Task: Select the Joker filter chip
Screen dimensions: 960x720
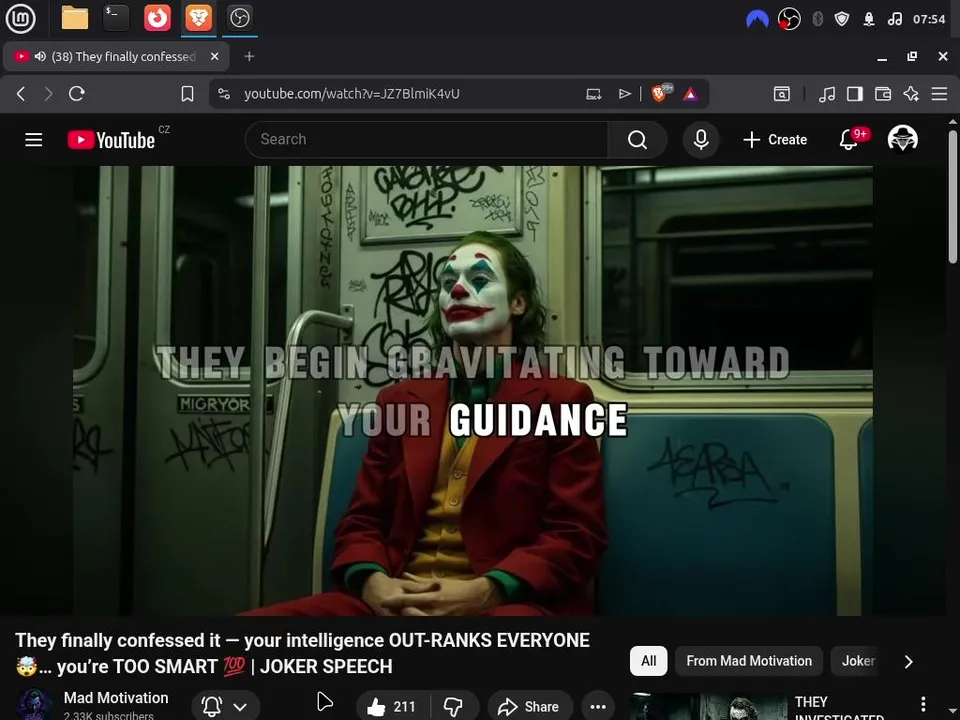Action: pos(858,661)
